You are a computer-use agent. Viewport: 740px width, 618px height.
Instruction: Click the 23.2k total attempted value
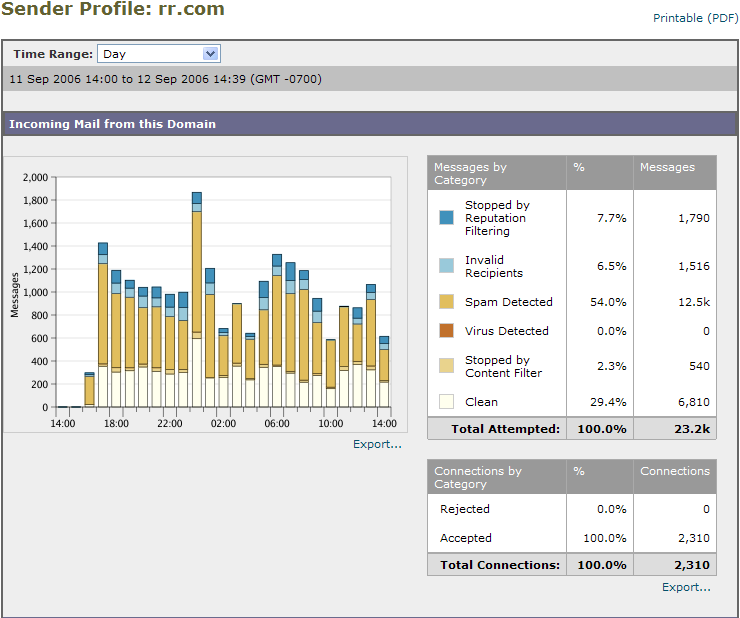[692, 429]
